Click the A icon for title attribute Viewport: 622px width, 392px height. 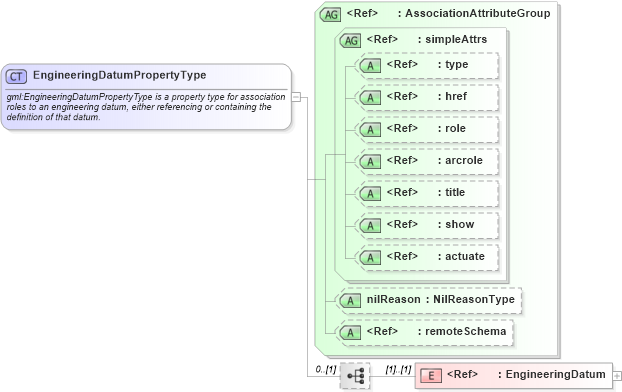370,194
